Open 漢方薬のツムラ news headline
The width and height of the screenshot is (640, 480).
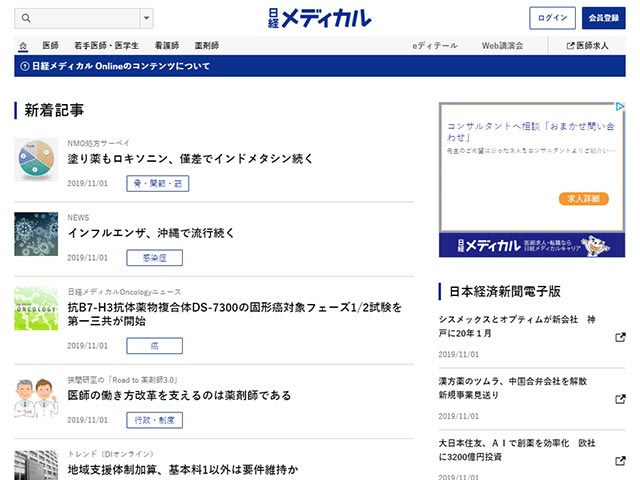click(x=513, y=388)
